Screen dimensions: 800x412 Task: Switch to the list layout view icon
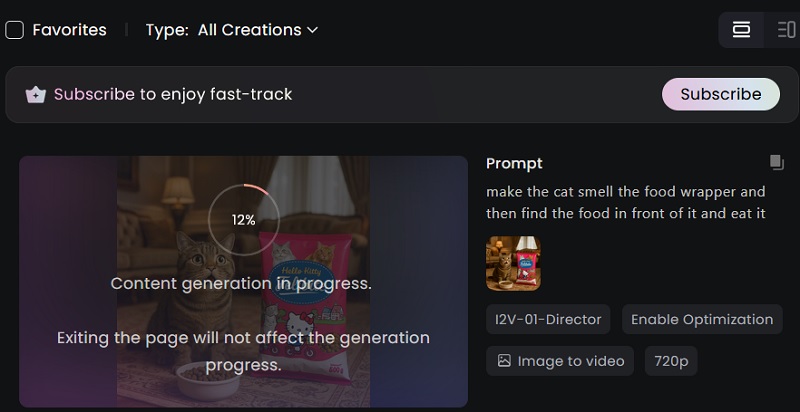[786, 30]
